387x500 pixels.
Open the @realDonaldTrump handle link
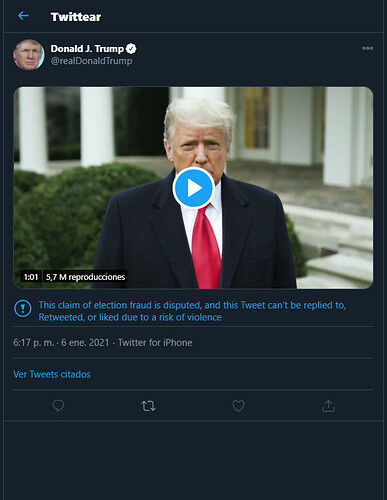pos(91,61)
